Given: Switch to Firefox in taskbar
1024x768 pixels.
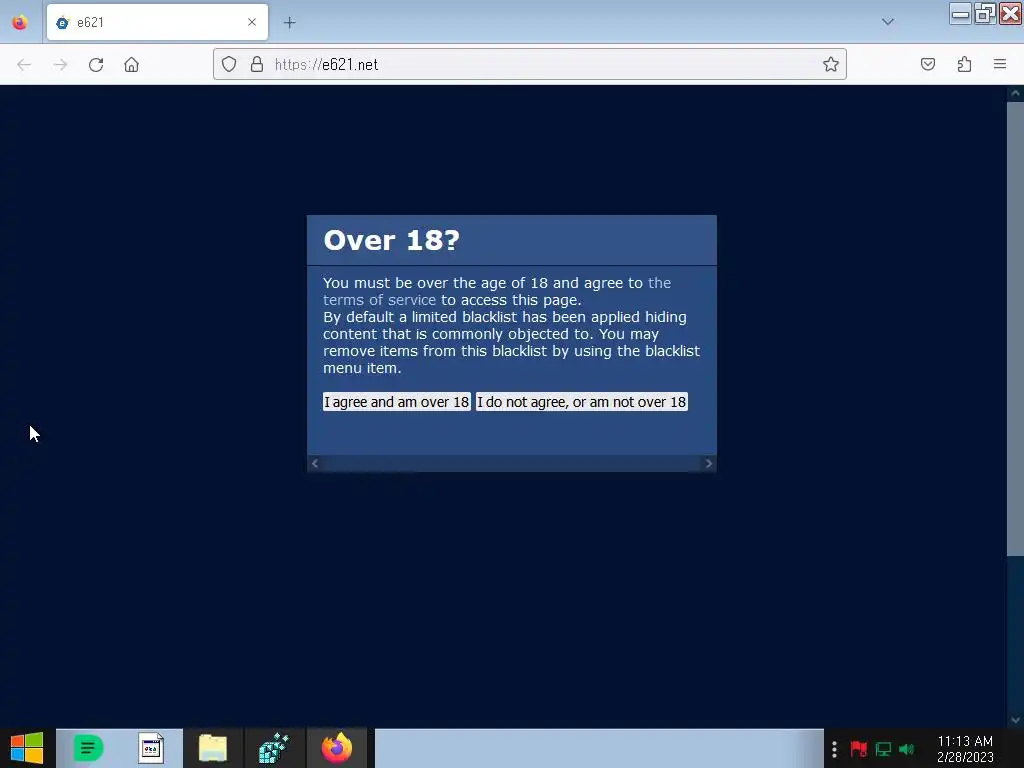Looking at the screenshot, I should pyautogui.click(x=337, y=748).
